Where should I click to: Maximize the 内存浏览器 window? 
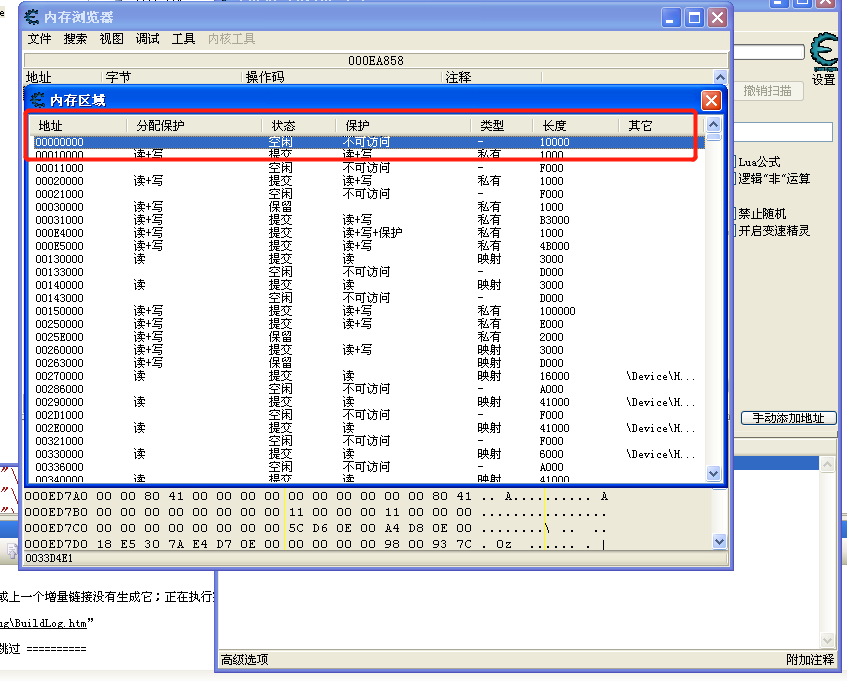click(x=694, y=18)
